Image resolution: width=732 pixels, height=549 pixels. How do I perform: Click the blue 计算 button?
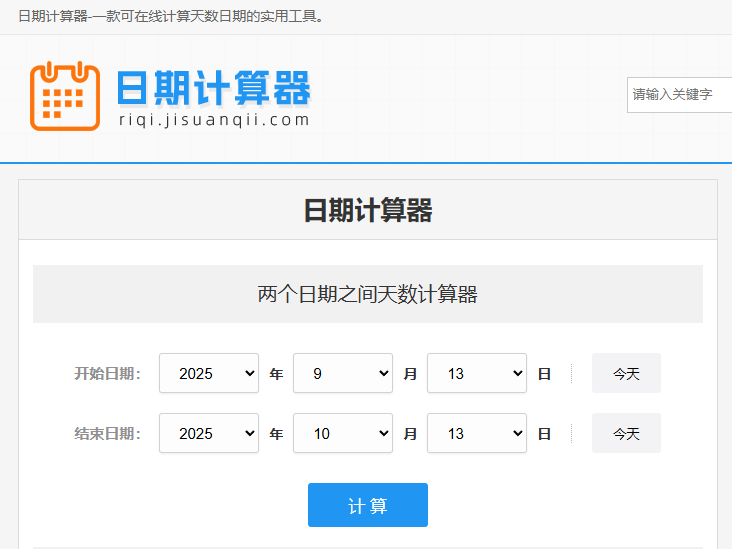[367, 505]
